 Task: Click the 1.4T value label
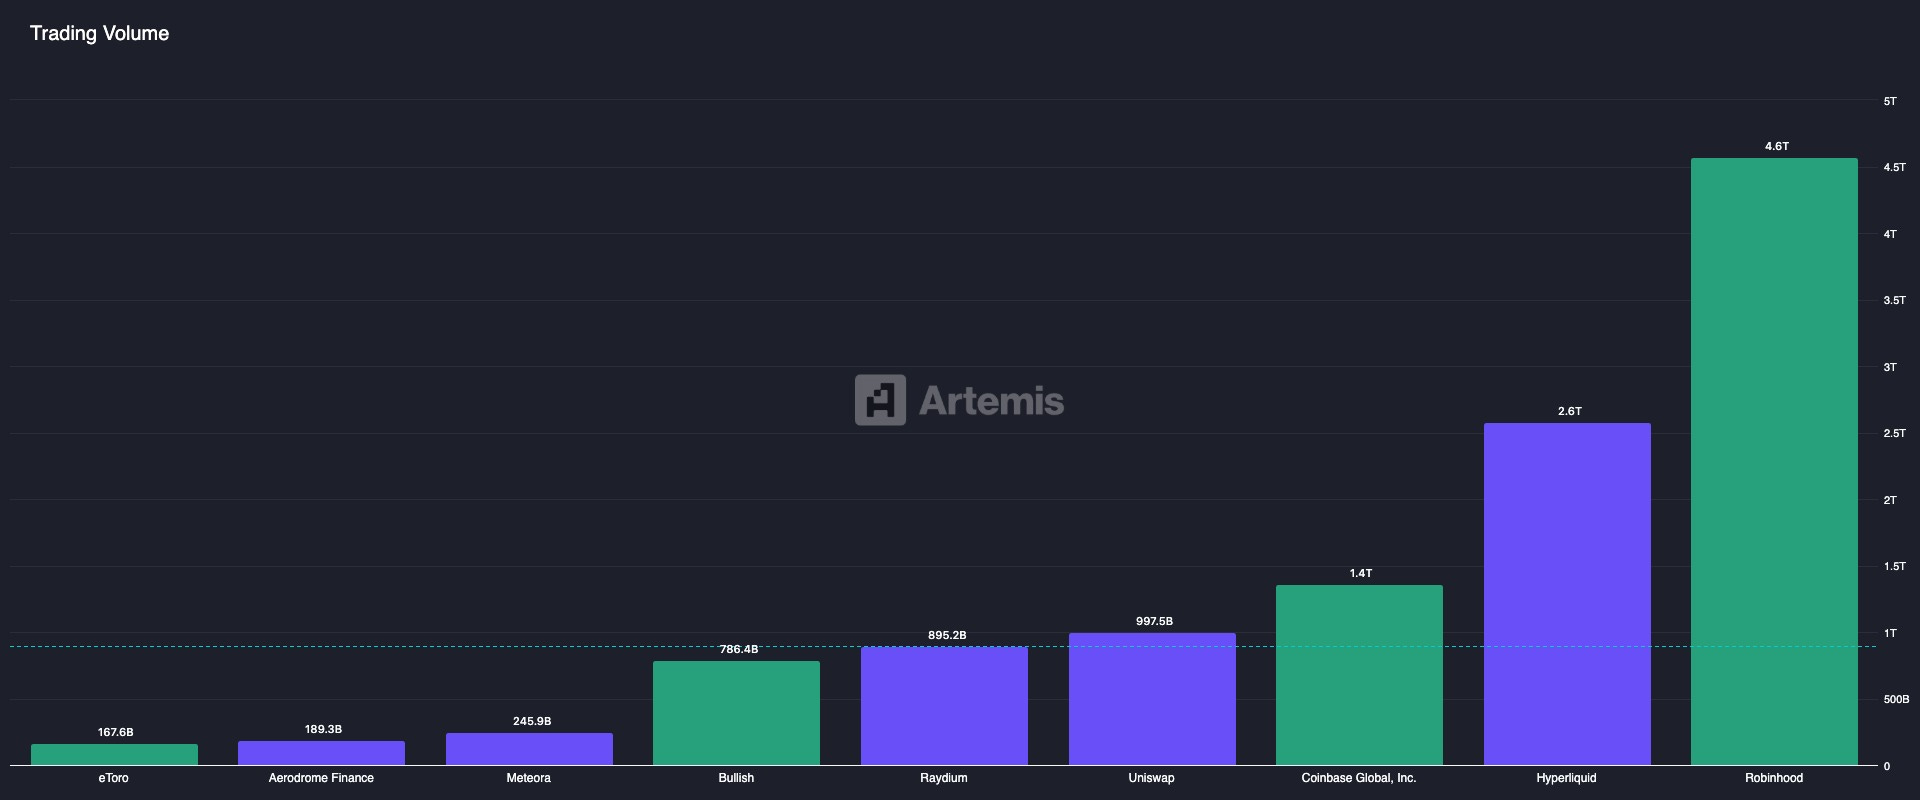tap(1361, 574)
